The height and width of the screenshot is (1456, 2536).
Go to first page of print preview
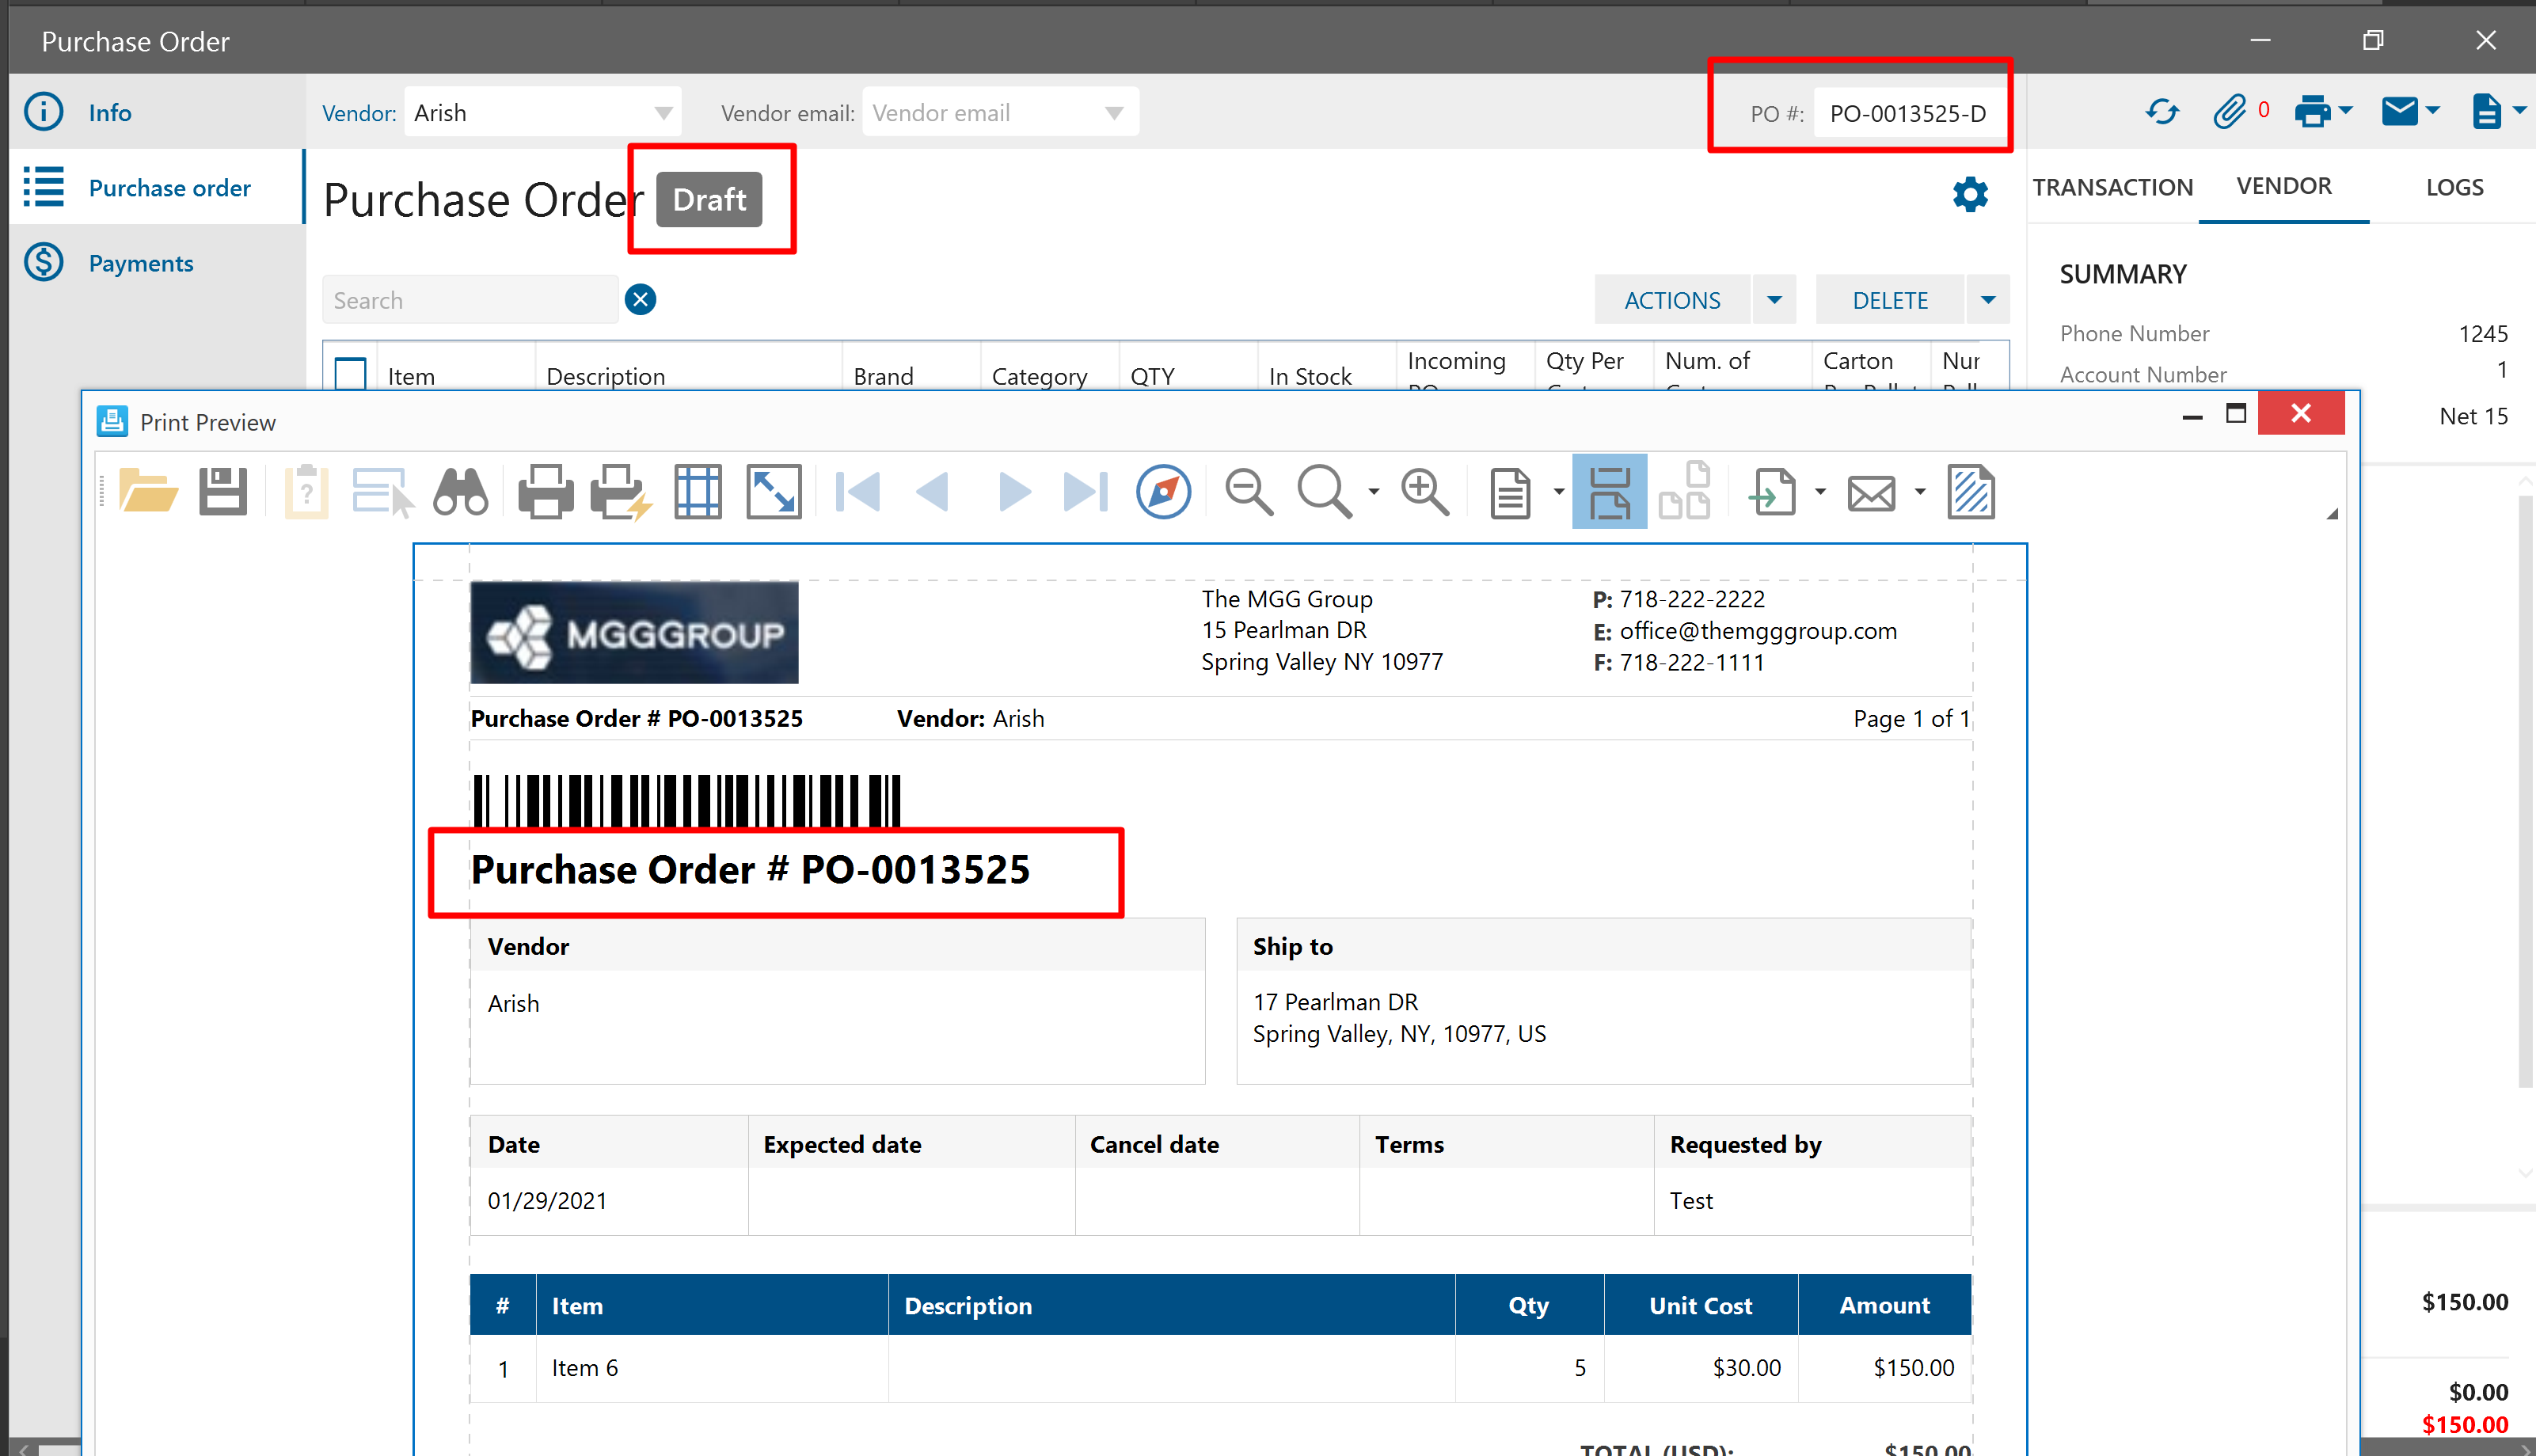pos(857,491)
